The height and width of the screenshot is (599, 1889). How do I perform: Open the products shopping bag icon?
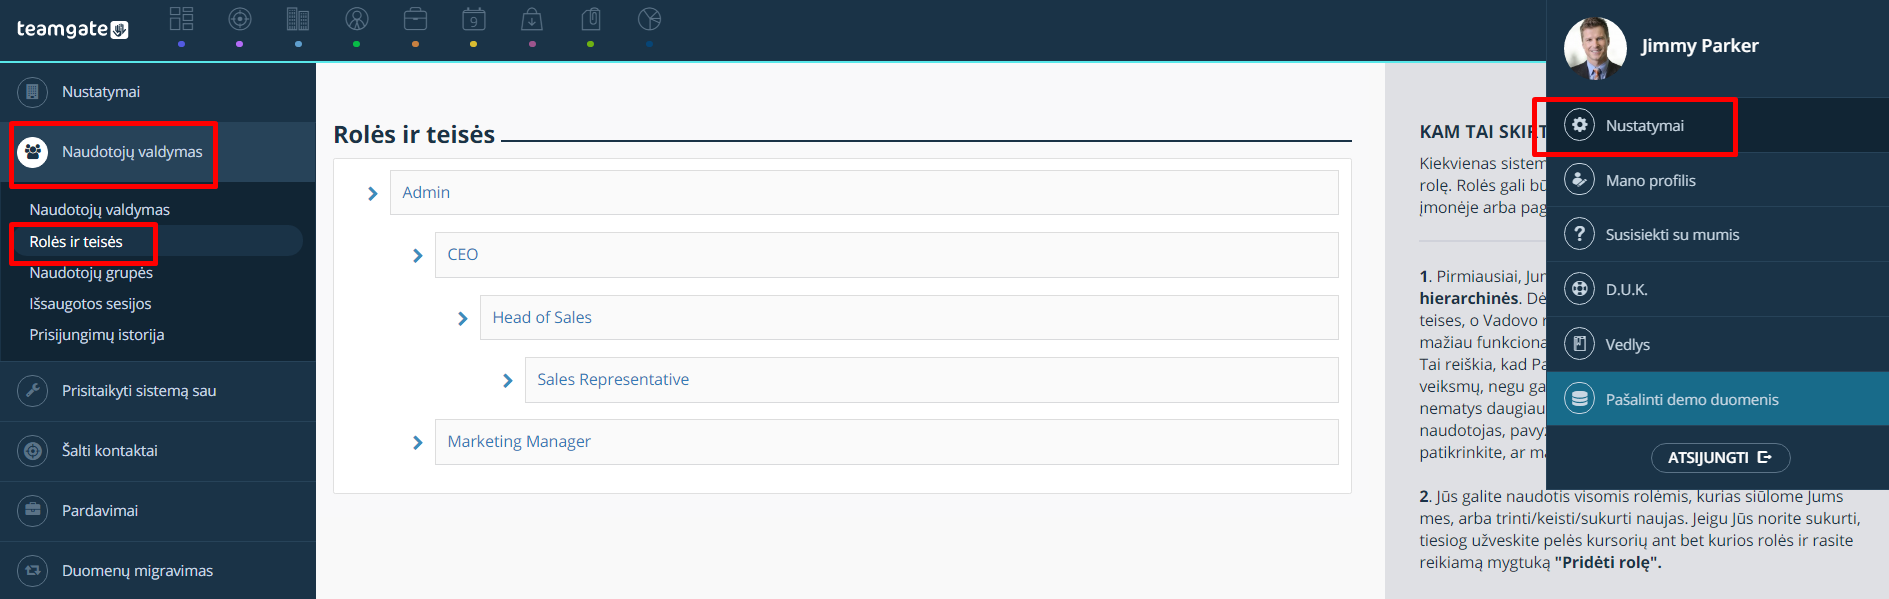tap(532, 19)
